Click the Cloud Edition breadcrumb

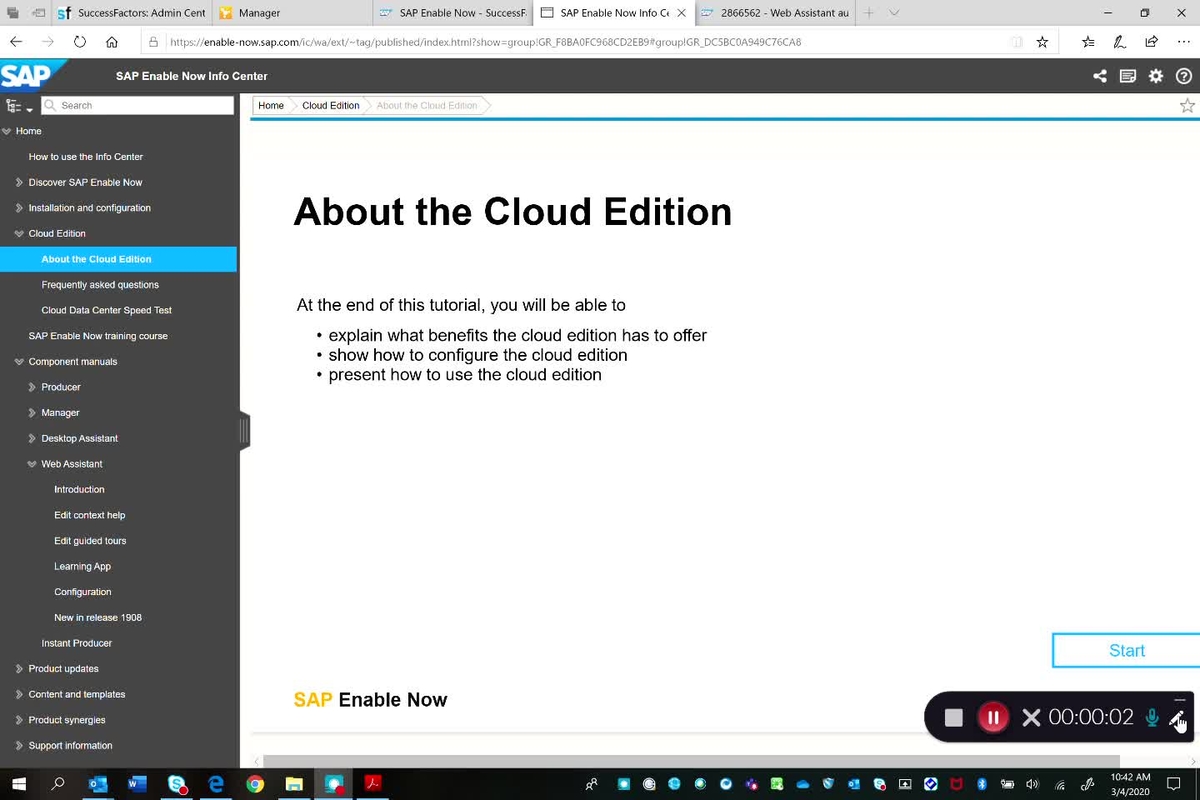click(x=330, y=104)
